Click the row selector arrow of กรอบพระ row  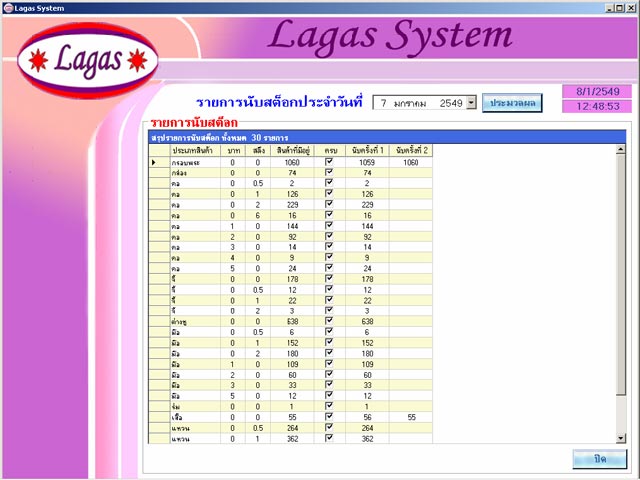154,162
